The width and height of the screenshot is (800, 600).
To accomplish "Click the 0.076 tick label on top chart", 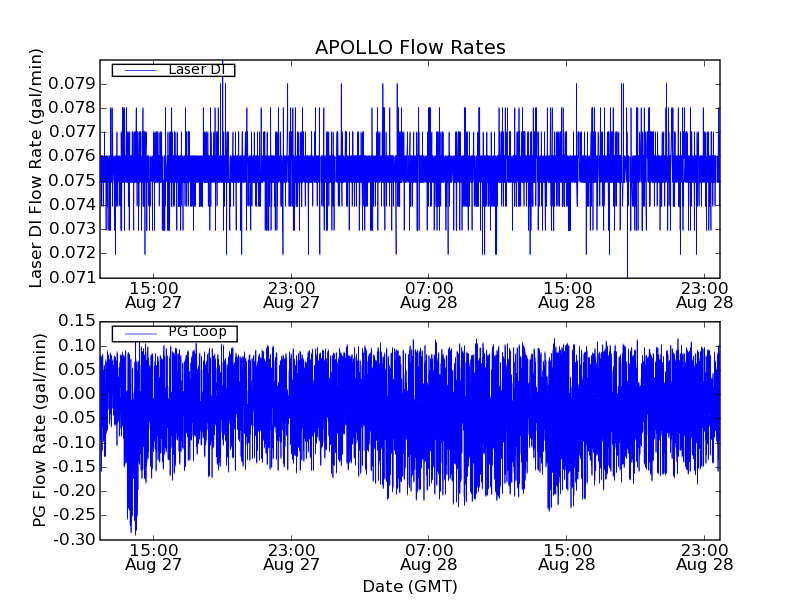I will pos(72,156).
